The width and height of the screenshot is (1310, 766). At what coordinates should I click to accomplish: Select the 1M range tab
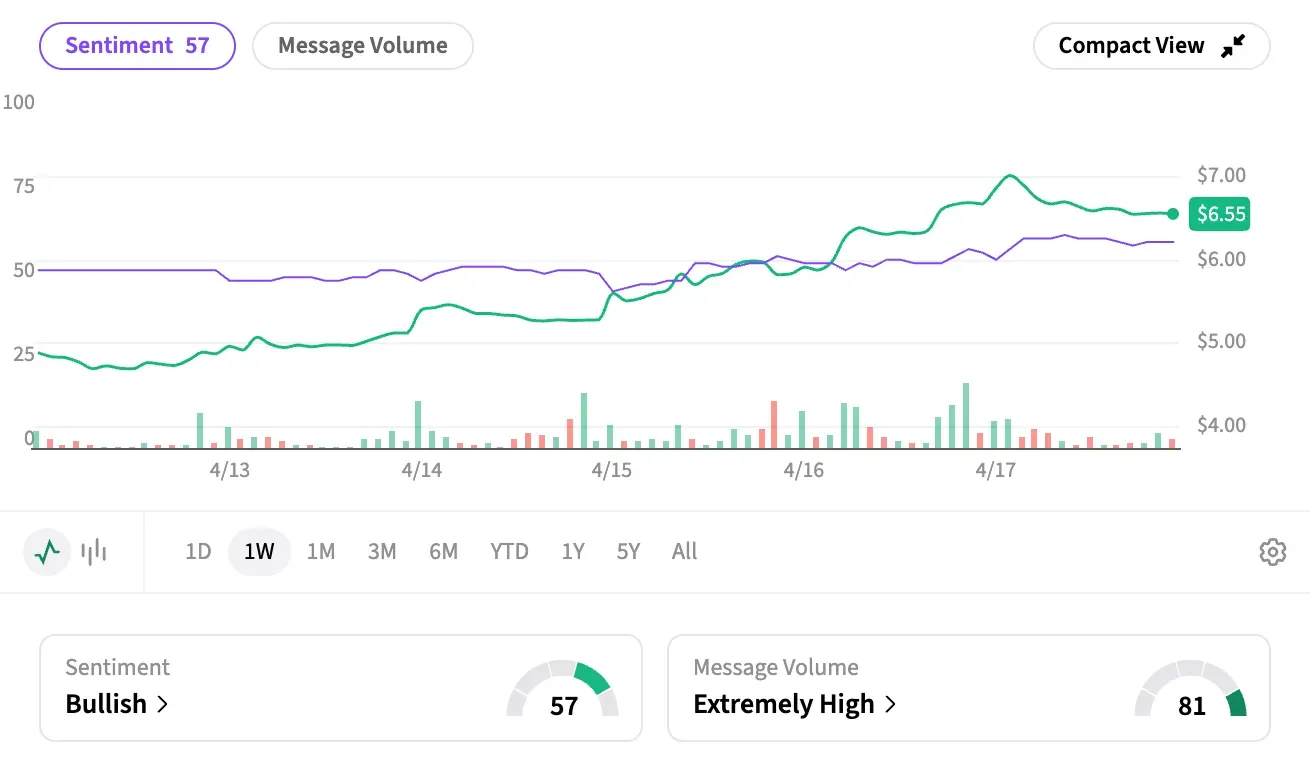[x=320, y=552]
